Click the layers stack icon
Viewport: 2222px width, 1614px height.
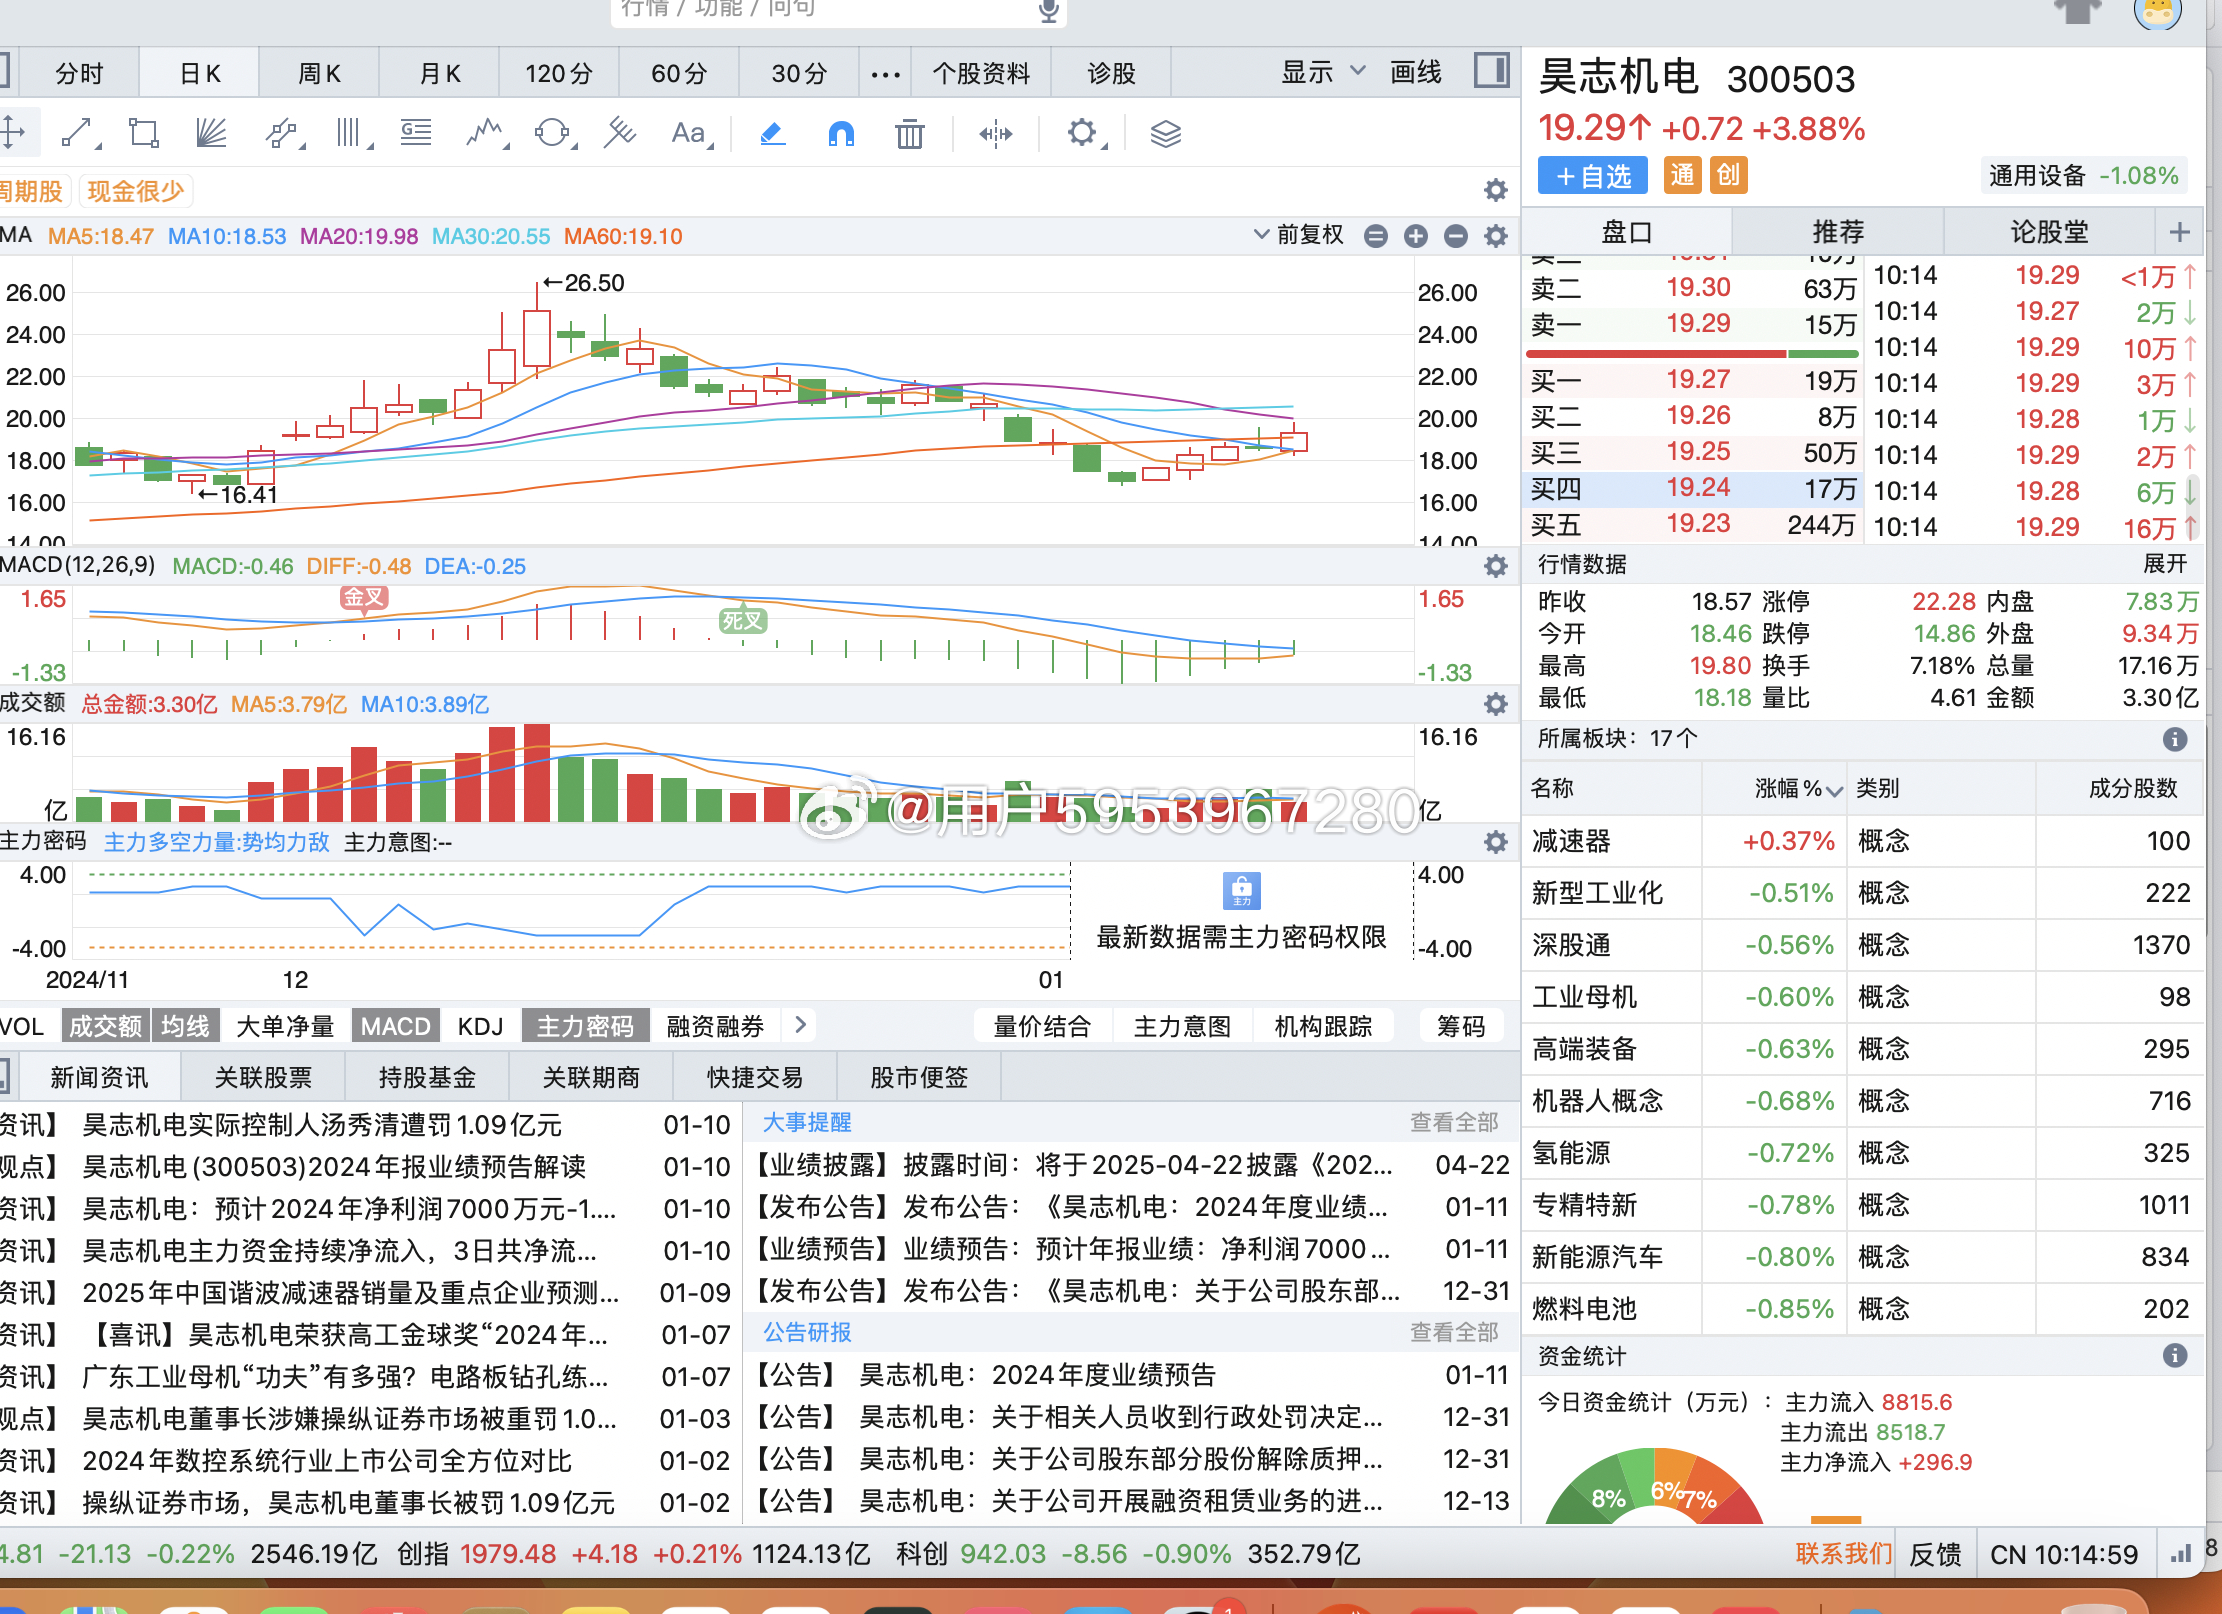1165,133
